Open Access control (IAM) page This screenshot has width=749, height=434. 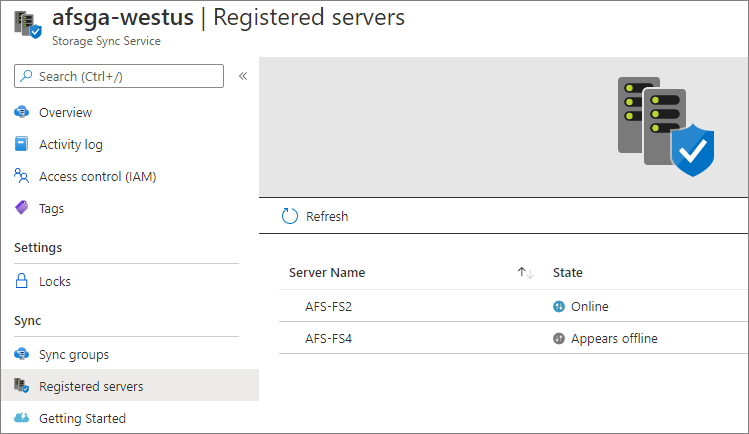[97, 176]
